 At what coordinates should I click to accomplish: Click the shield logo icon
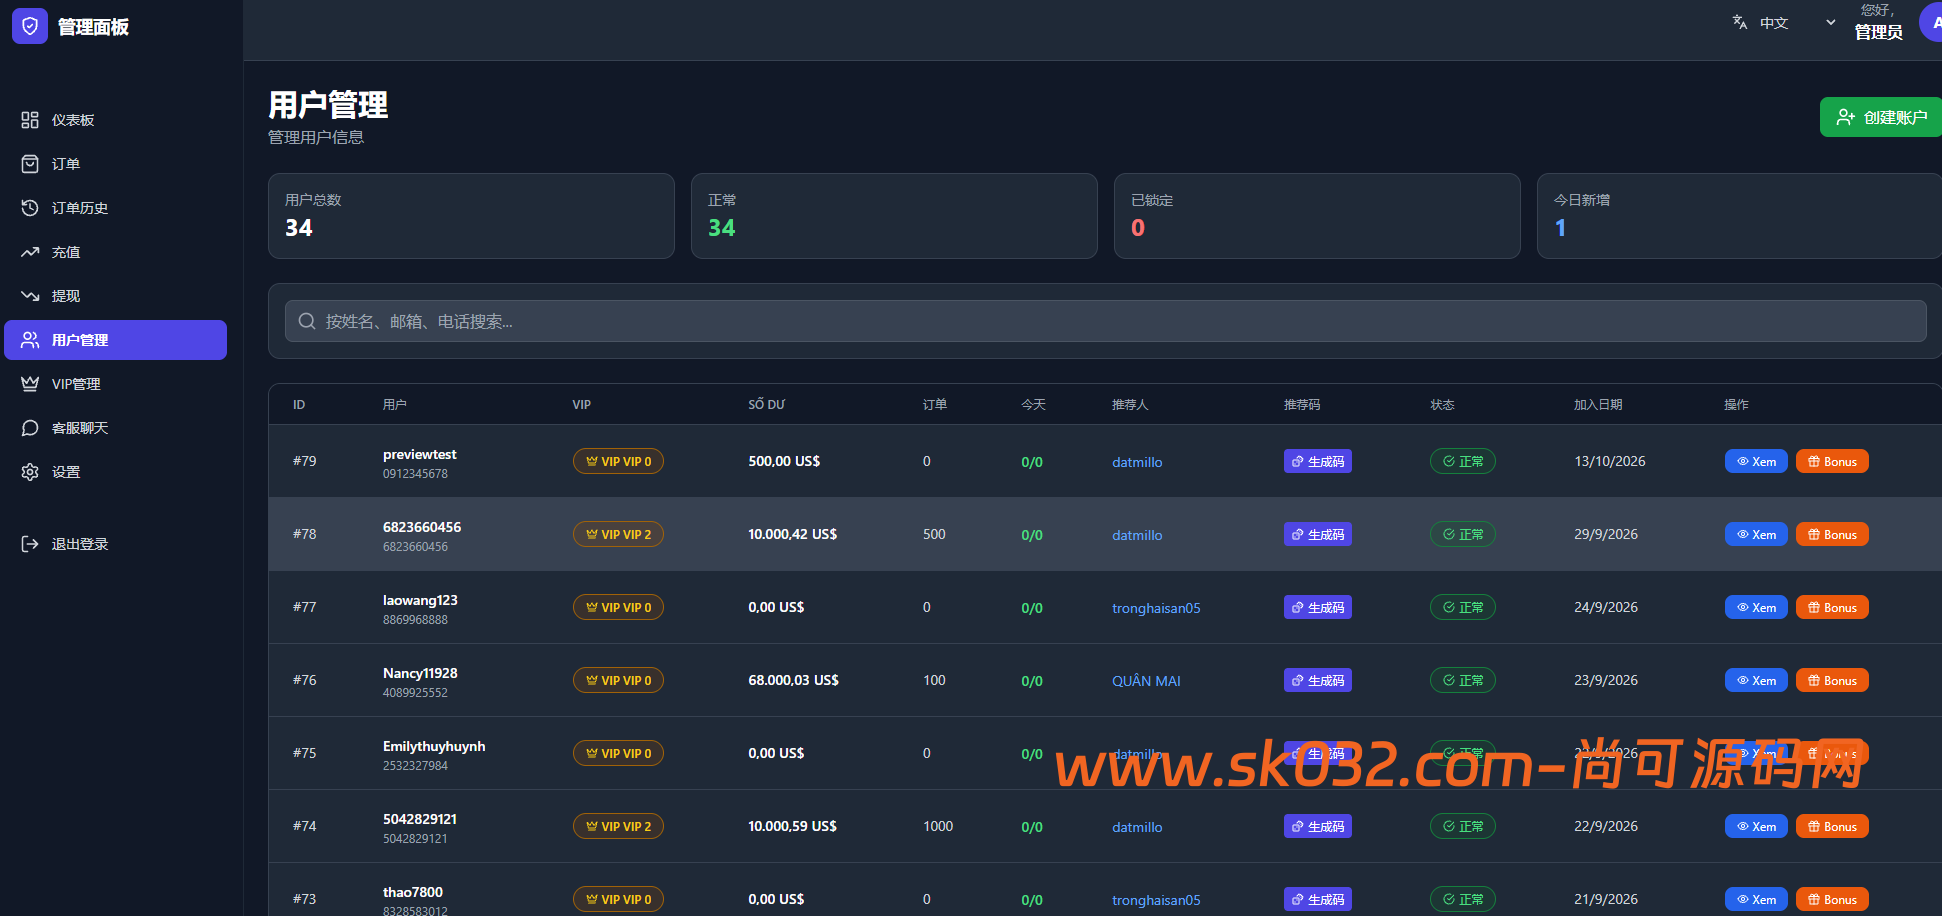[30, 26]
